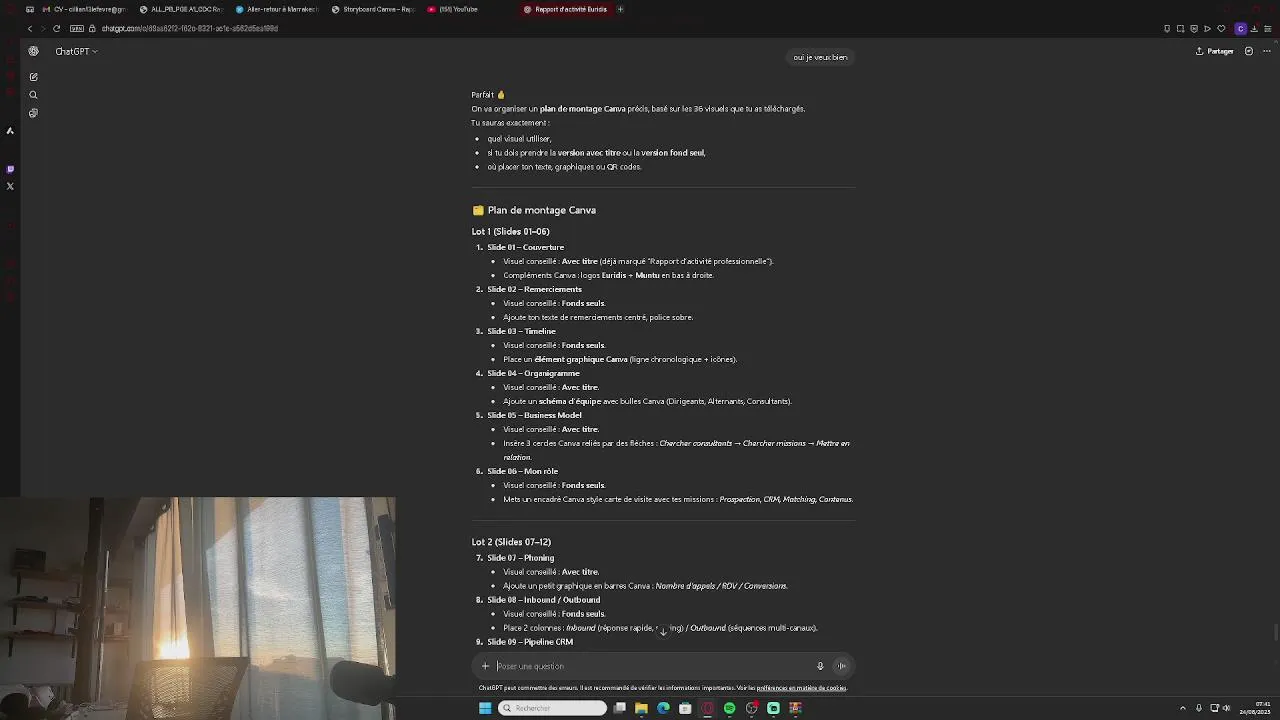This screenshot has width=1280, height=720.
Task: Click the scroll-to-bottom arrow button
Action: (663, 631)
